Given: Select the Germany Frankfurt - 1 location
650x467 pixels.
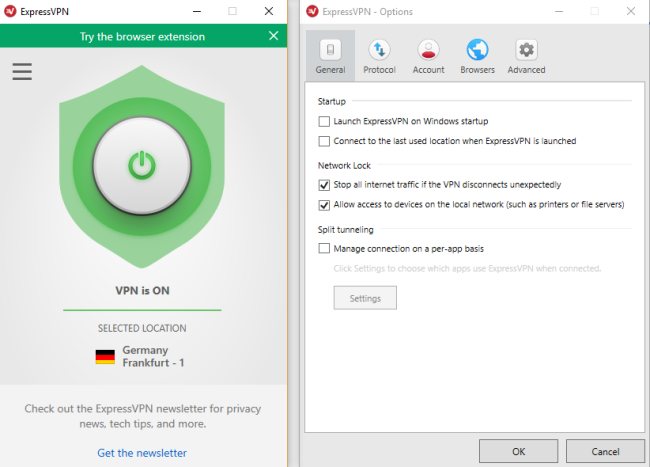Looking at the screenshot, I should tap(140, 356).
